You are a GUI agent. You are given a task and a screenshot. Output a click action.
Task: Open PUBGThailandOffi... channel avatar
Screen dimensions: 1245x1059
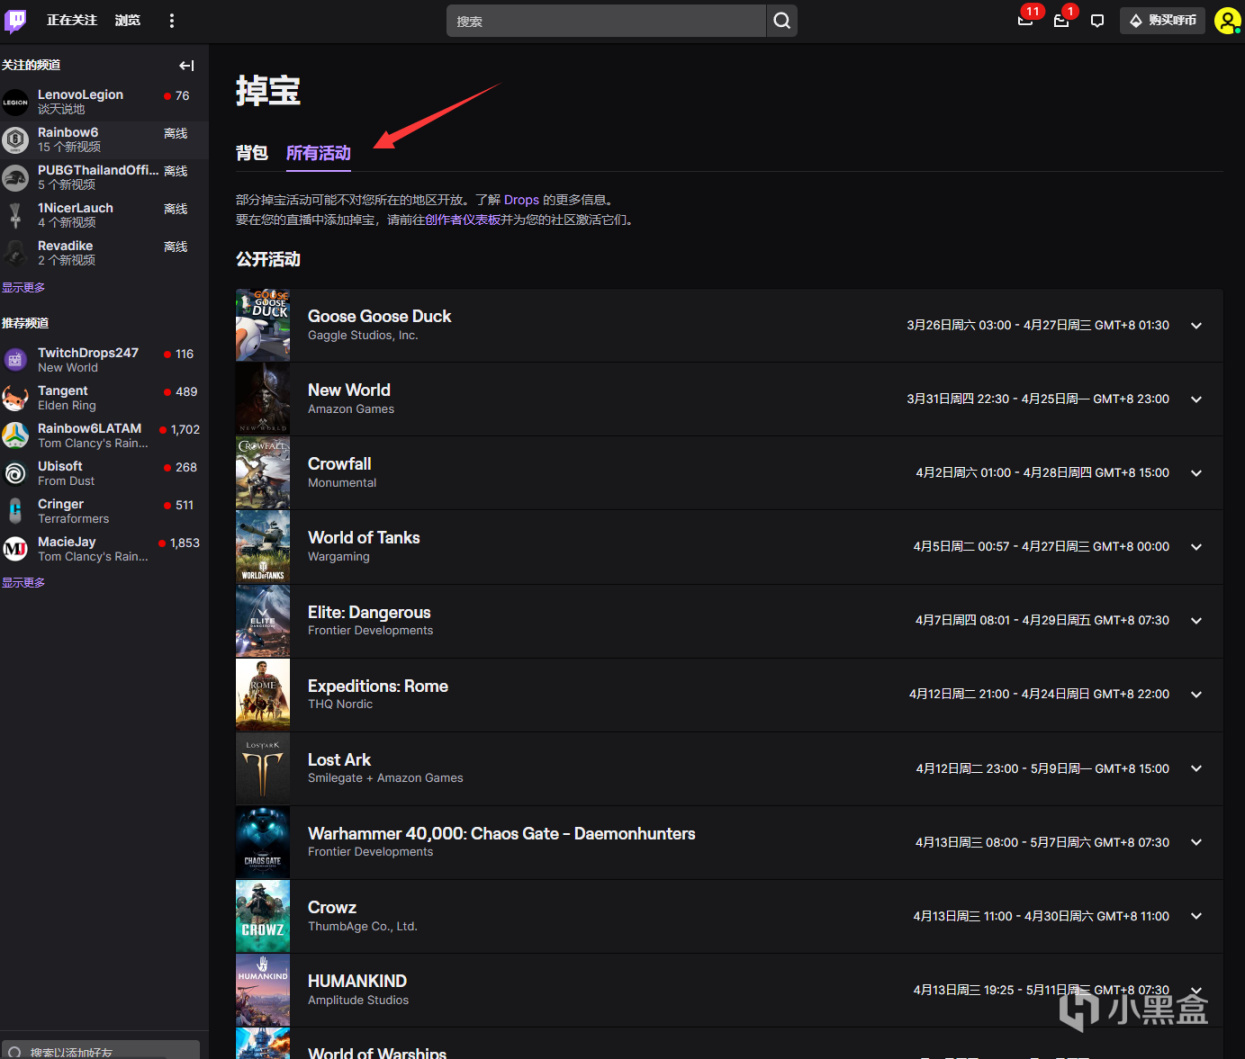point(15,178)
